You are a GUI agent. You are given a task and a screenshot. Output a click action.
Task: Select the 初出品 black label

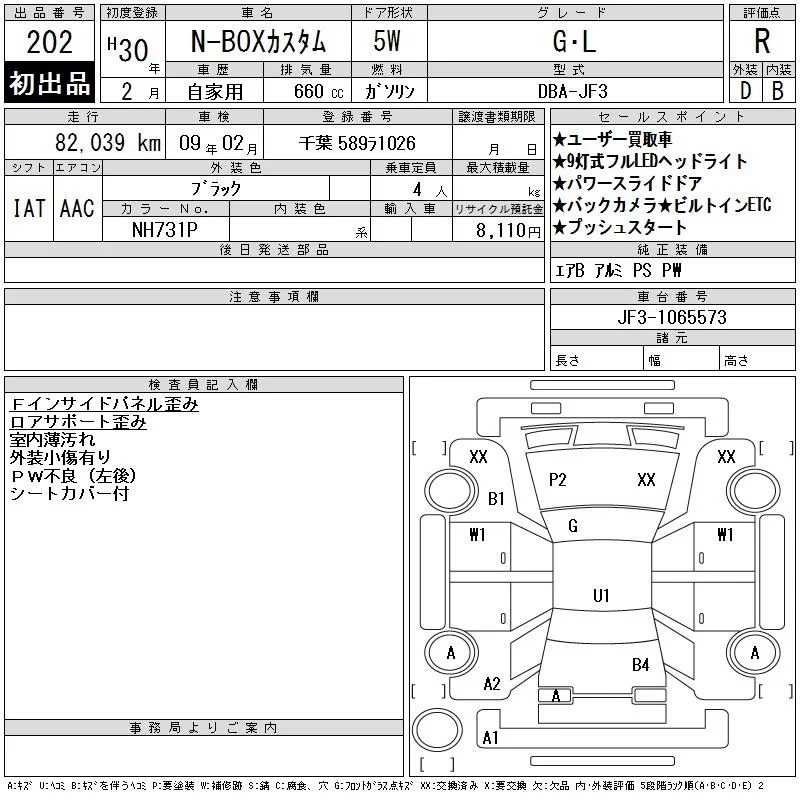click(x=49, y=83)
